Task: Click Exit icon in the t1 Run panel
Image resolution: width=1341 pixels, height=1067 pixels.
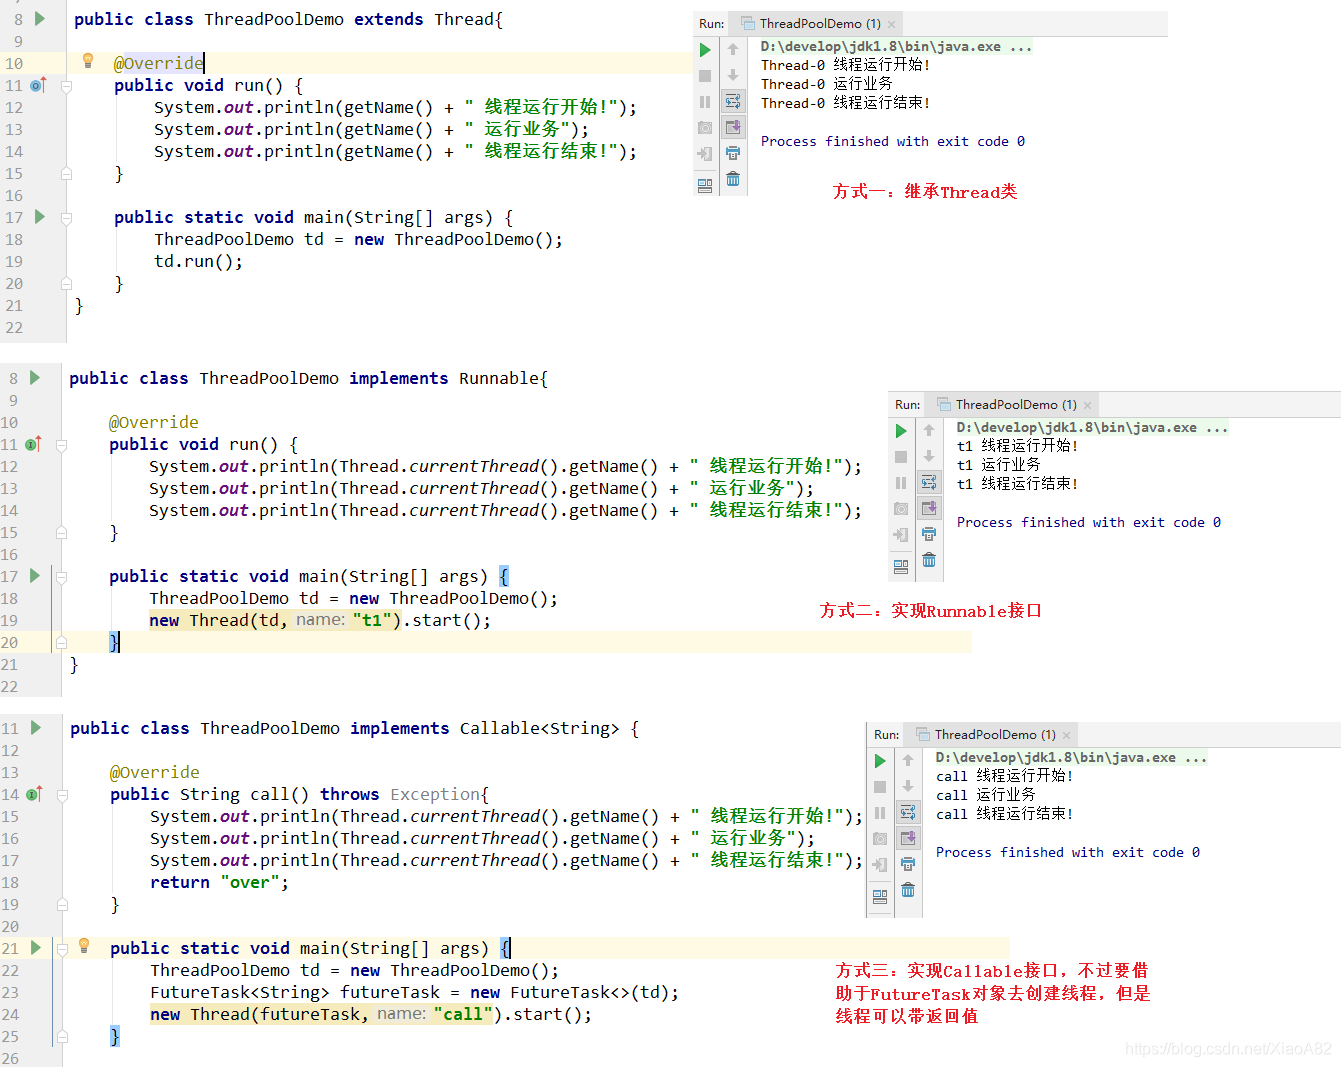Action: point(901,535)
